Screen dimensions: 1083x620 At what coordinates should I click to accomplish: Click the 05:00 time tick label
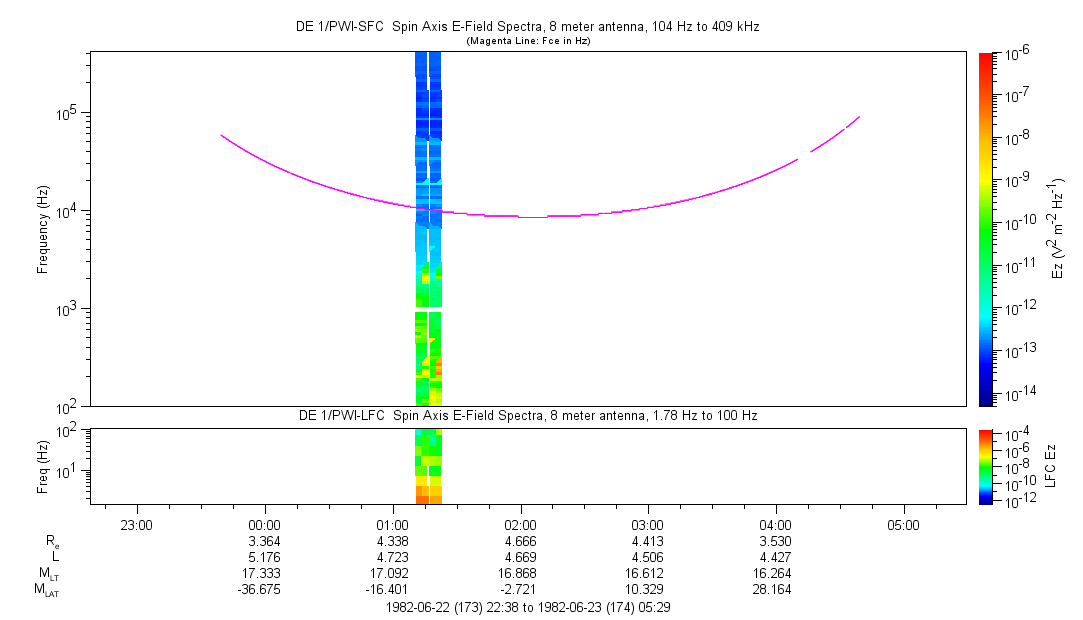click(x=903, y=524)
